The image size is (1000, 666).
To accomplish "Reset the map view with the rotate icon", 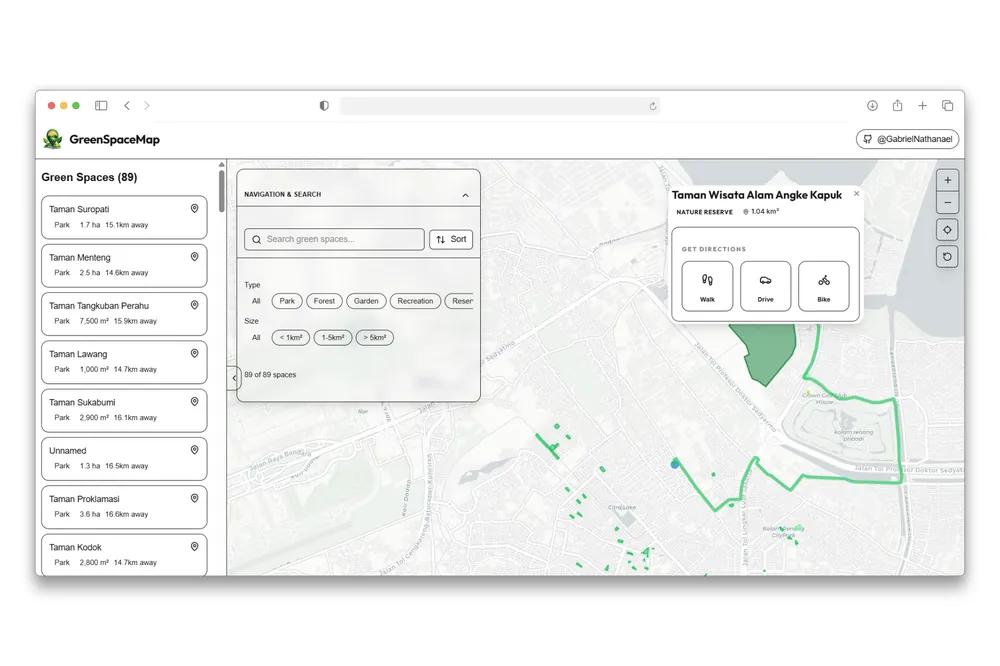I will pos(947,257).
